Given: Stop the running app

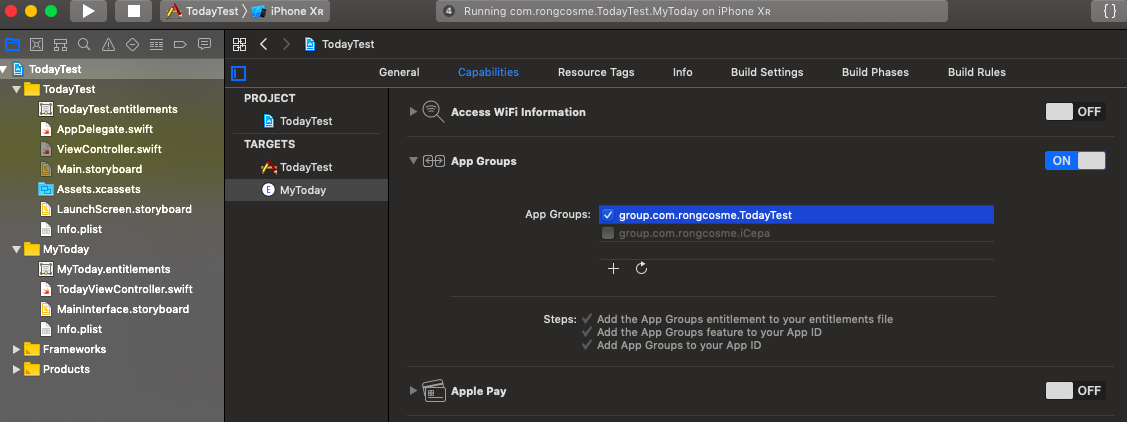Looking at the screenshot, I should coord(133,11).
